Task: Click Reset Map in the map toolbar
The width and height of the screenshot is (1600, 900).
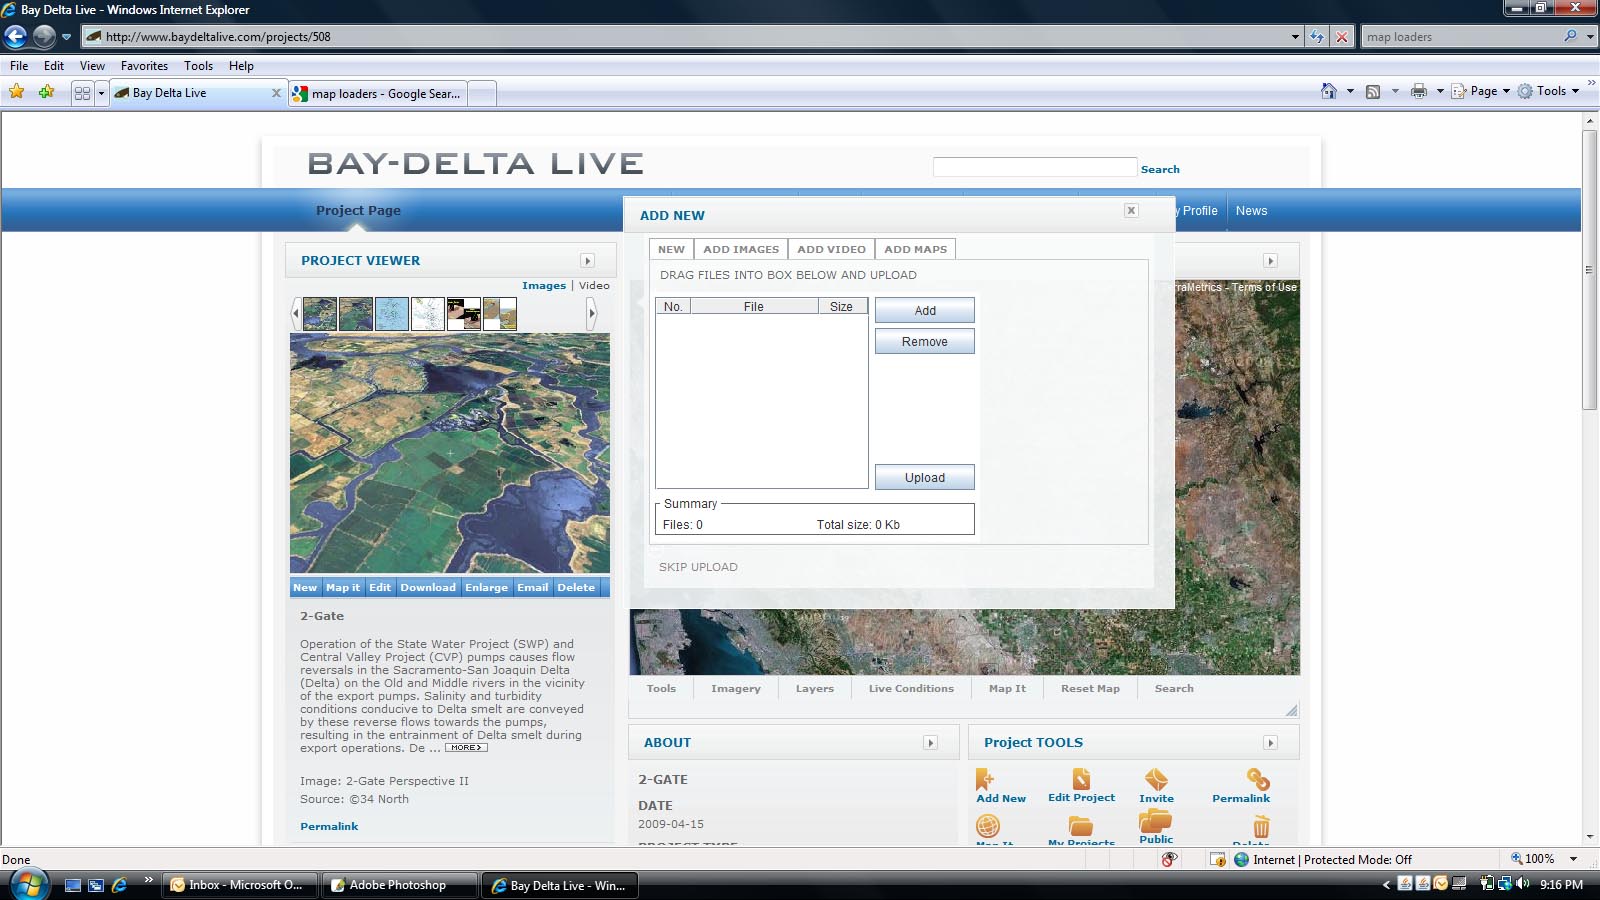Action: click(x=1090, y=689)
